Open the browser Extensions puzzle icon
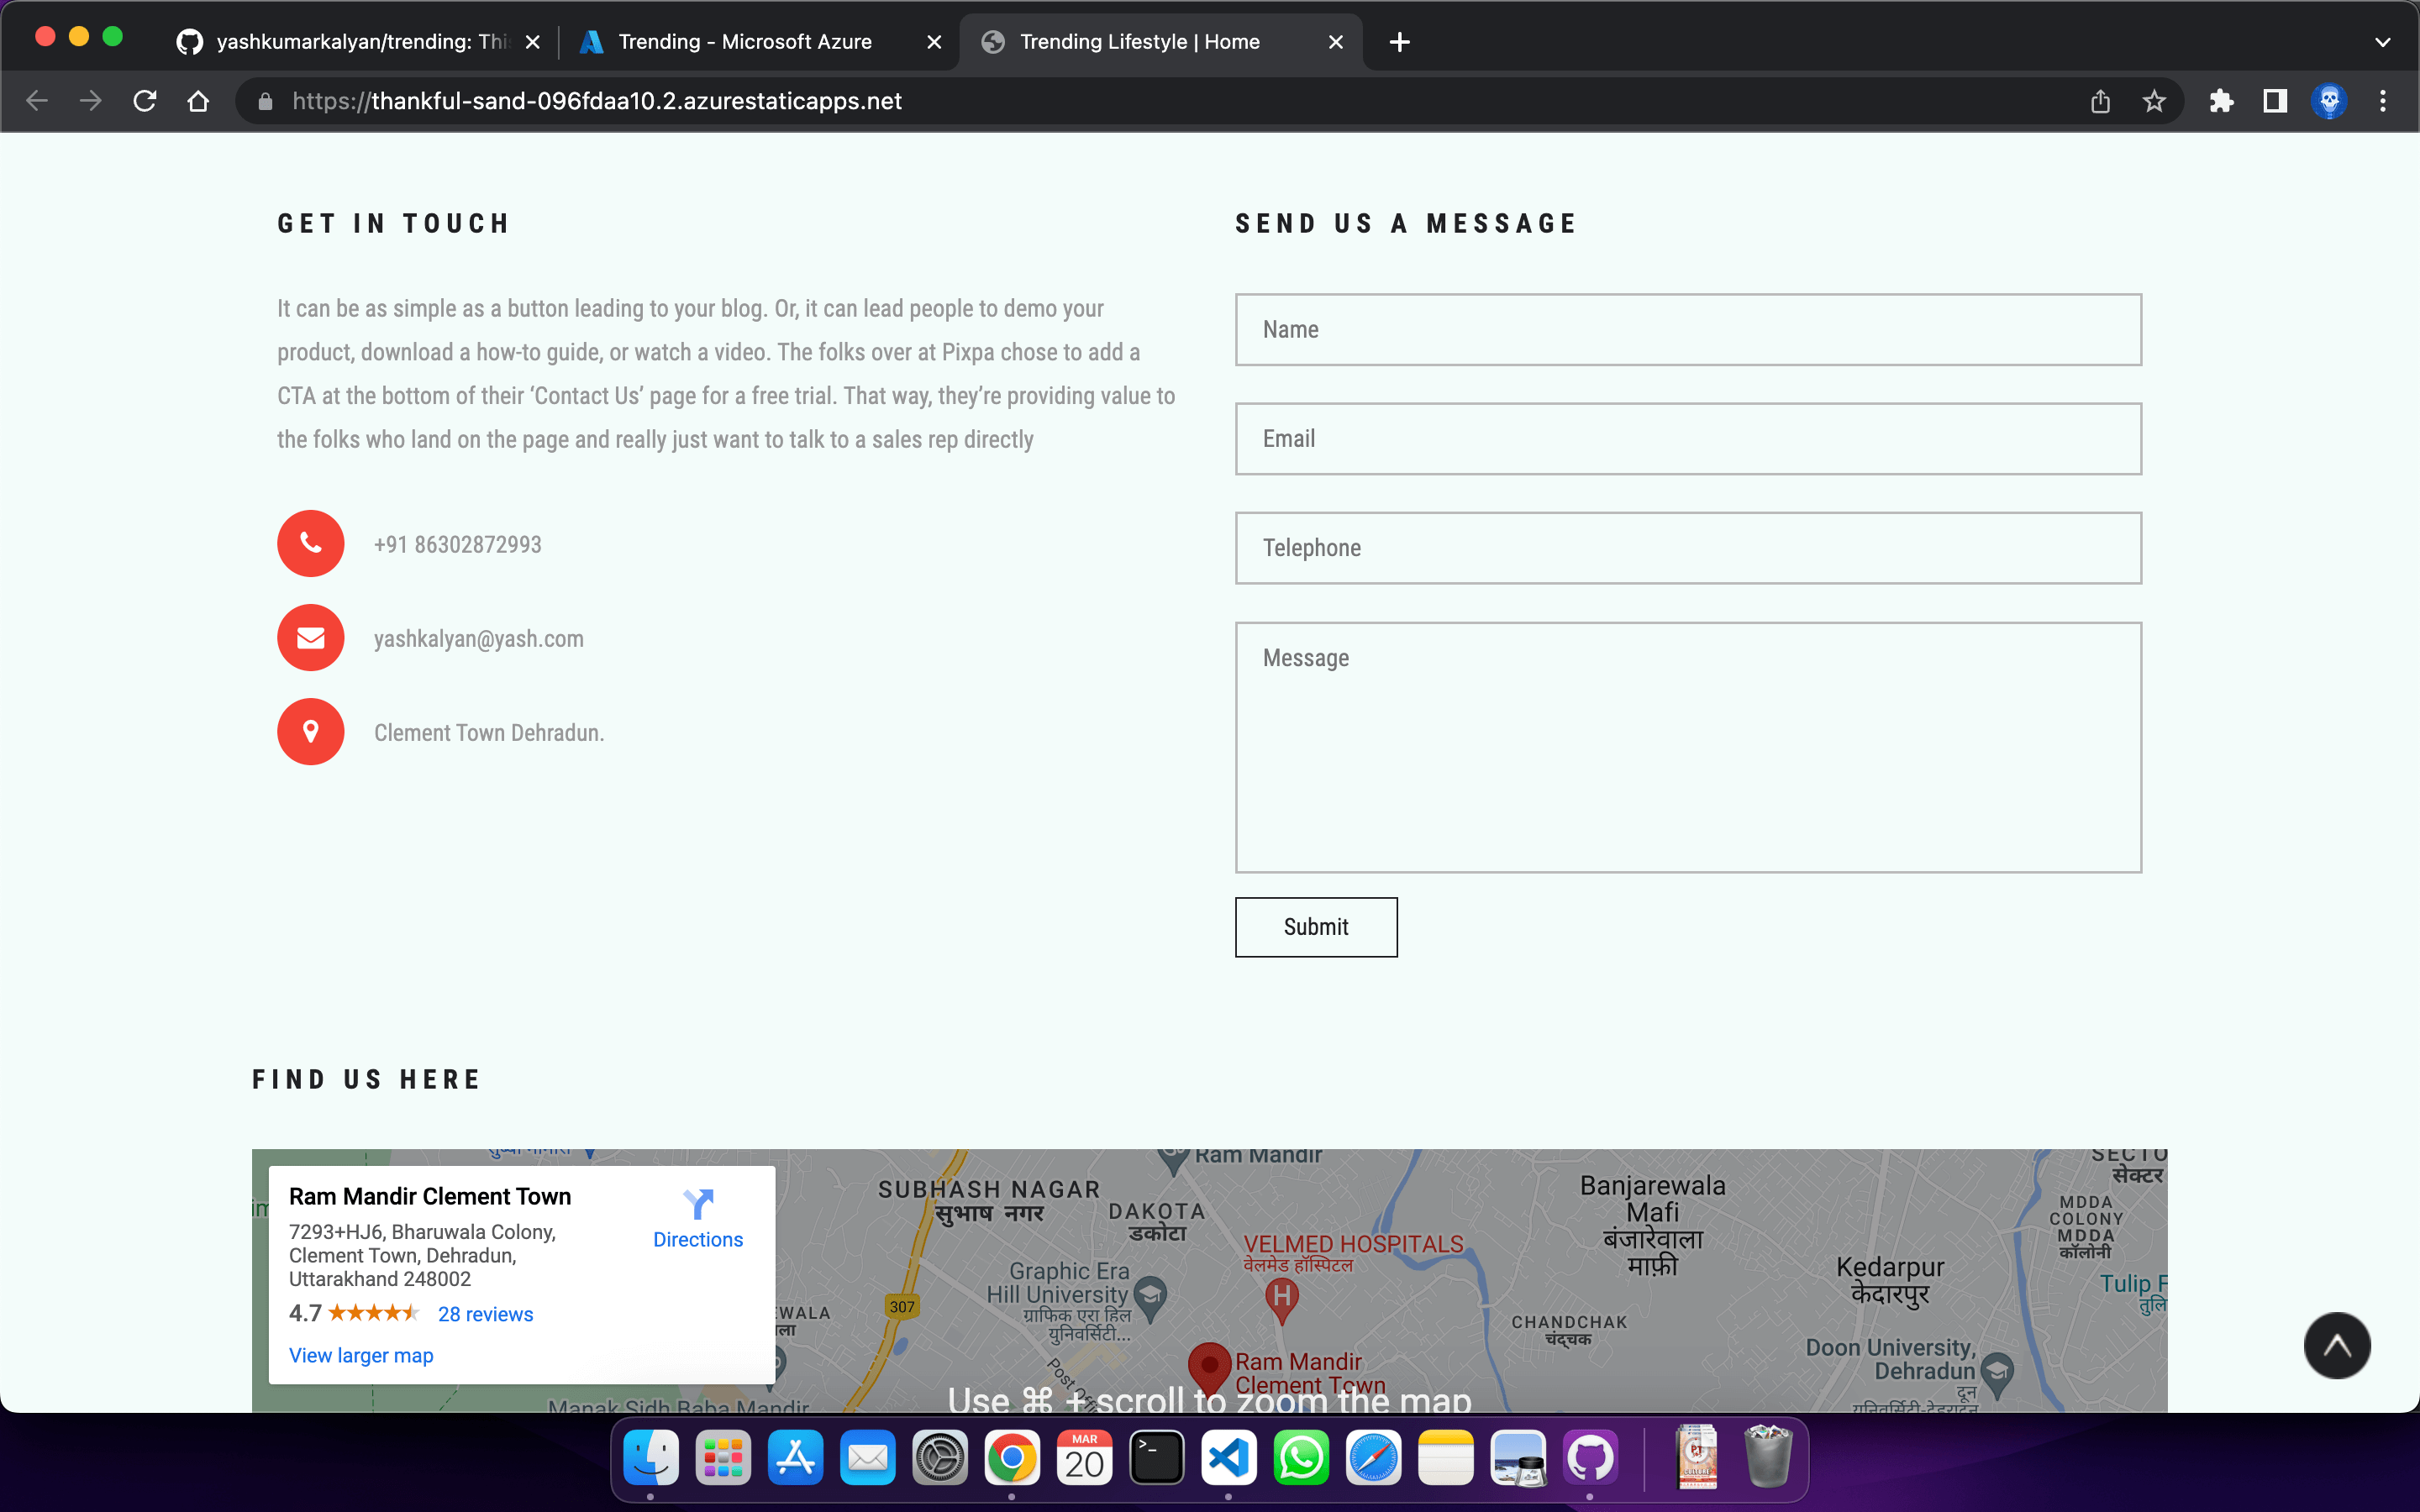This screenshot has width=2420, height=1512. point(2221,101)
